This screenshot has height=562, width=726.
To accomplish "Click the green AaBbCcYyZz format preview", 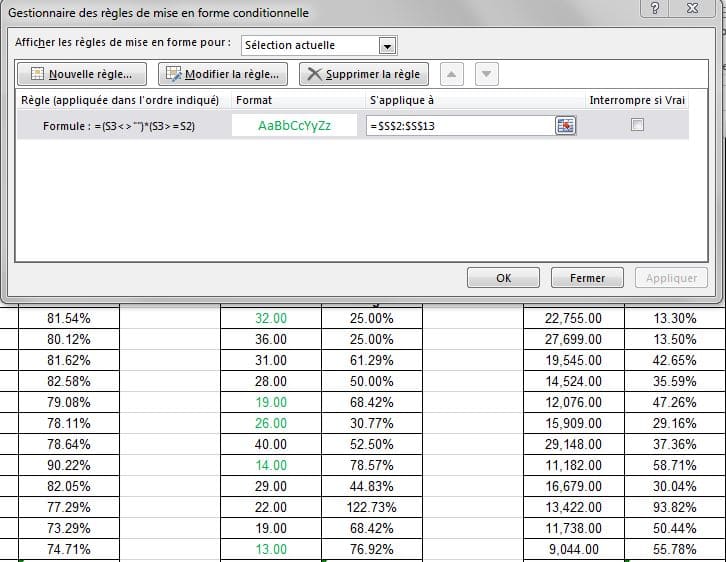I will 294,126.
